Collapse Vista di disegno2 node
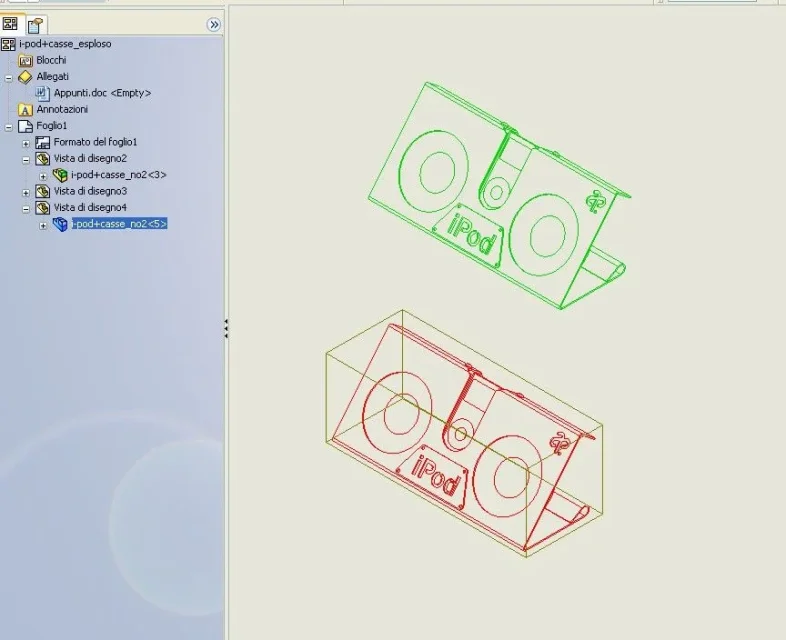The width and height of the screenshot is (786, 640). 26,160
